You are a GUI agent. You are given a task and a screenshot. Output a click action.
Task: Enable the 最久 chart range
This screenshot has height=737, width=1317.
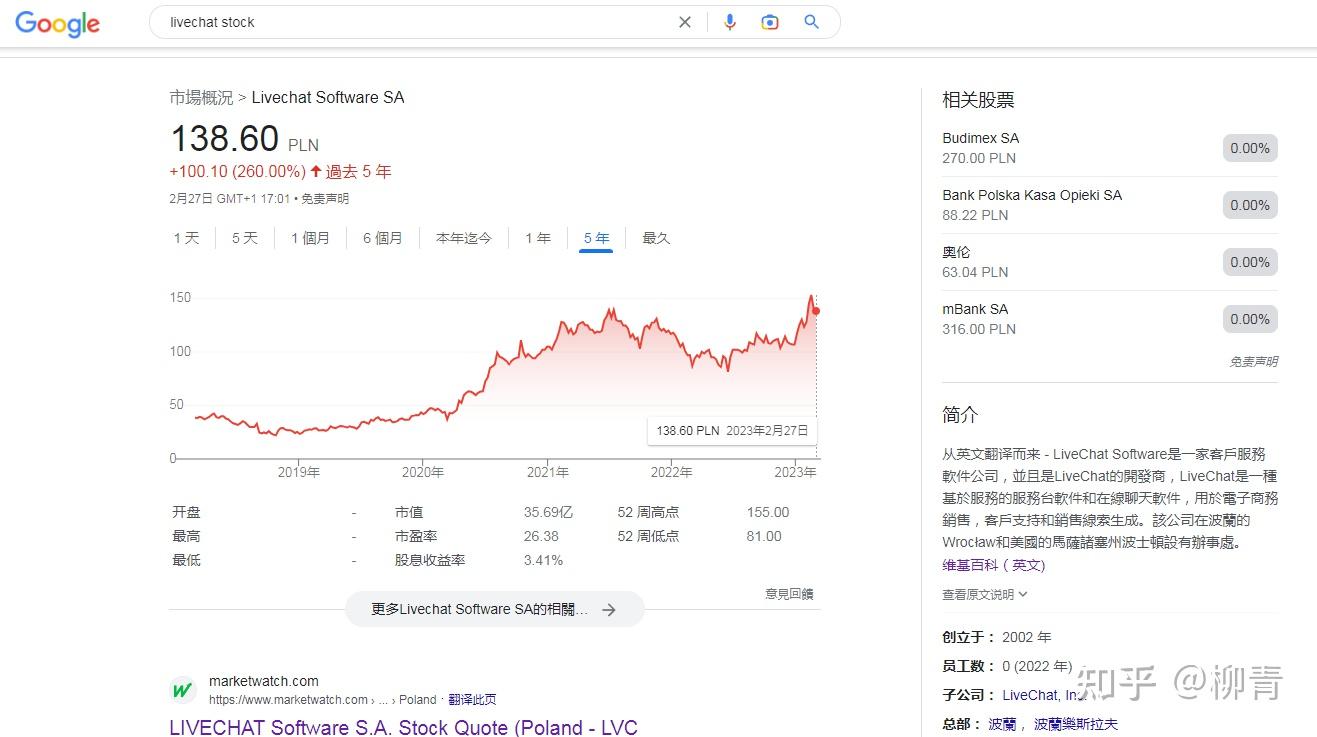656,238
